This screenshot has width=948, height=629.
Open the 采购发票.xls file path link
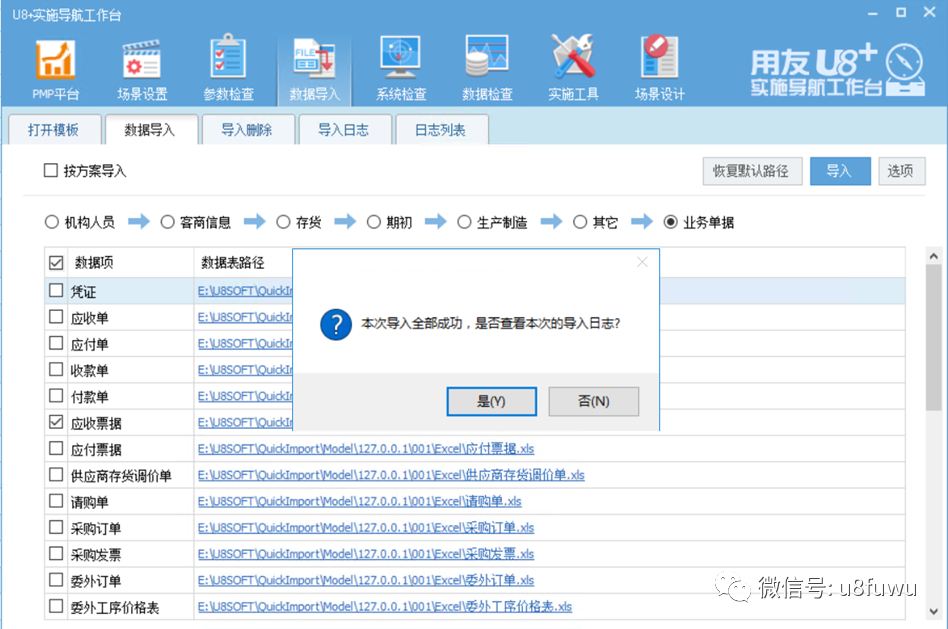pyautogui.click(x=366, y=554)
